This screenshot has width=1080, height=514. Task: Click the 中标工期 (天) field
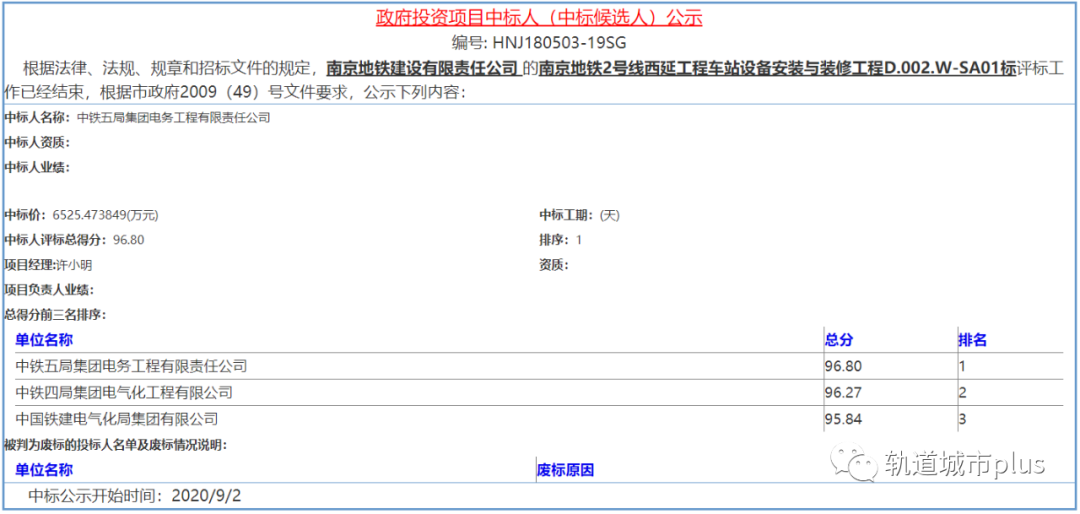pos(580,216)
